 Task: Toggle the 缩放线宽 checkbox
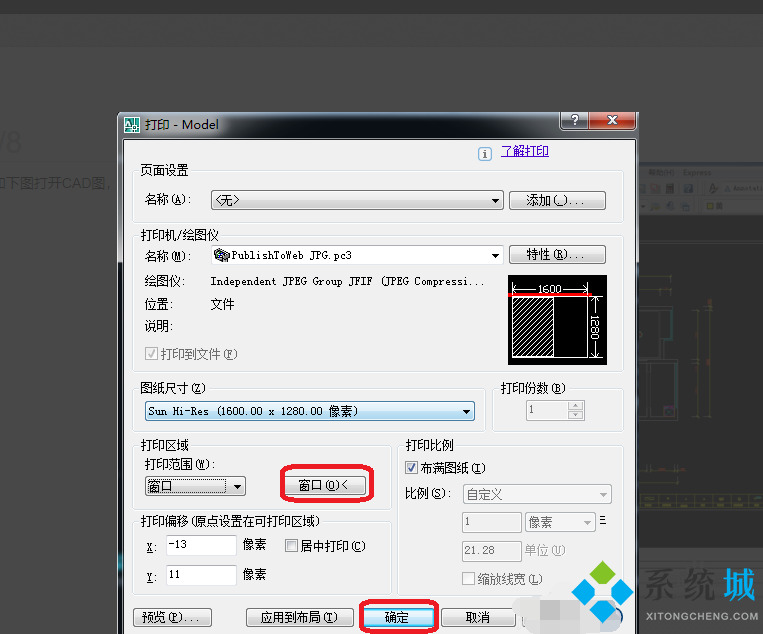tap(468, 579)
